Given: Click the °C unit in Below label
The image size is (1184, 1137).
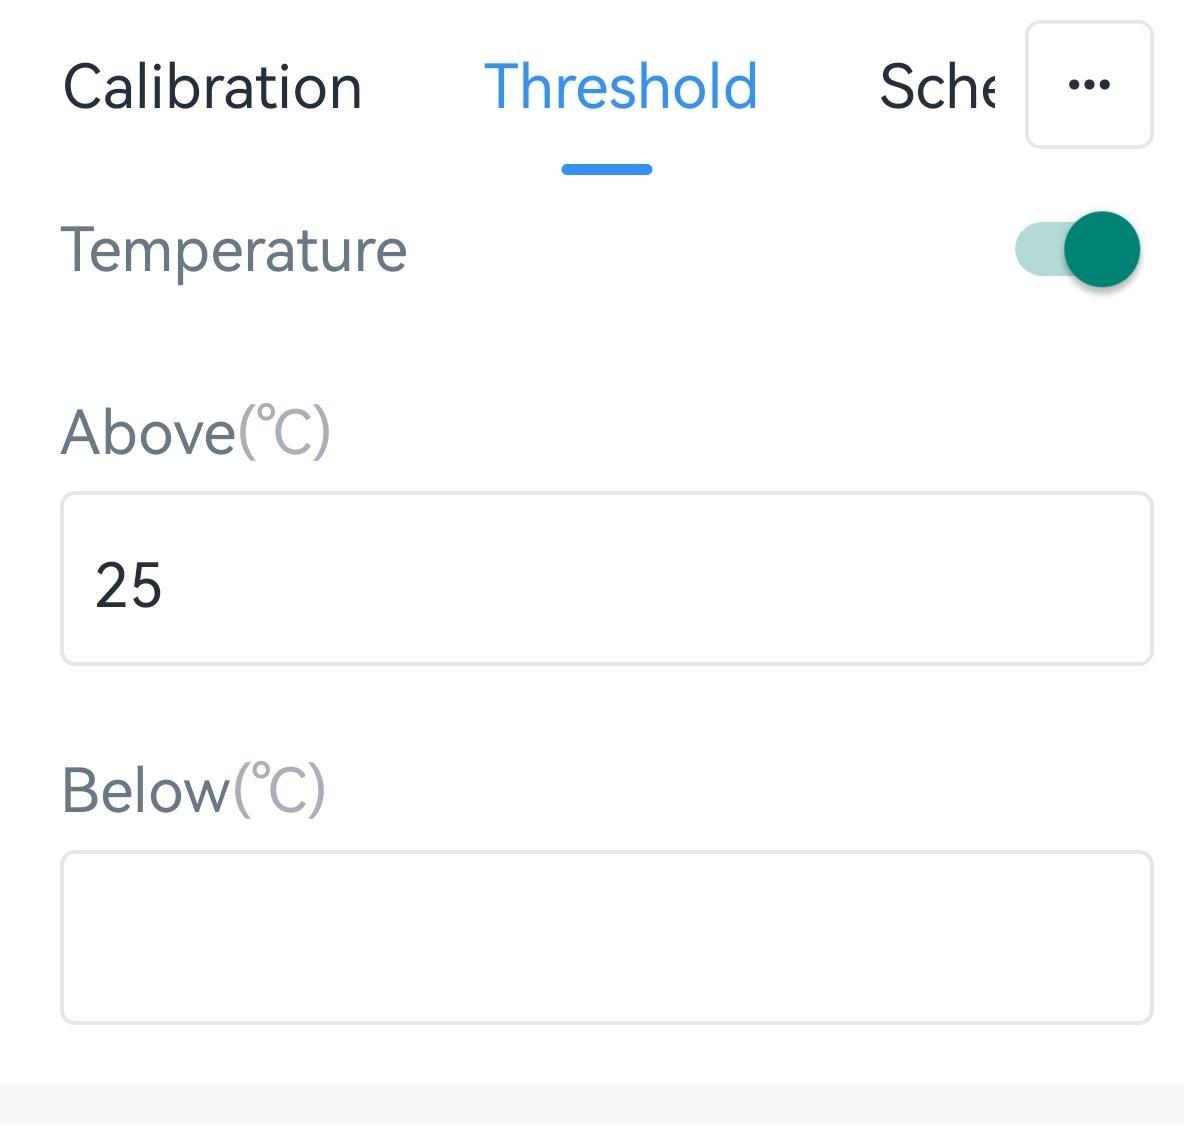Looking at the screenshot, I should click(x=283, y=790).
